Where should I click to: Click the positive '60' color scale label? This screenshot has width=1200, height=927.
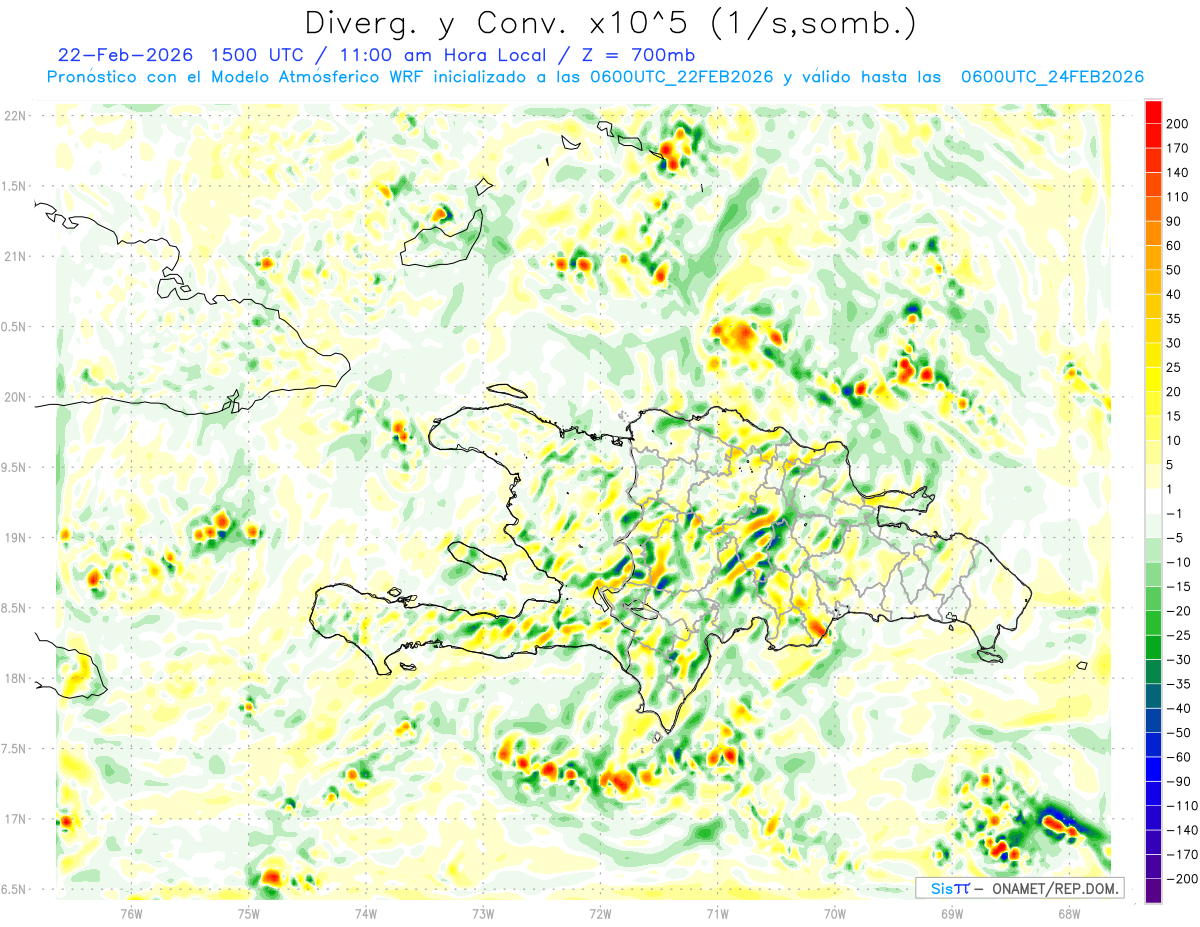pos(1174,246)
